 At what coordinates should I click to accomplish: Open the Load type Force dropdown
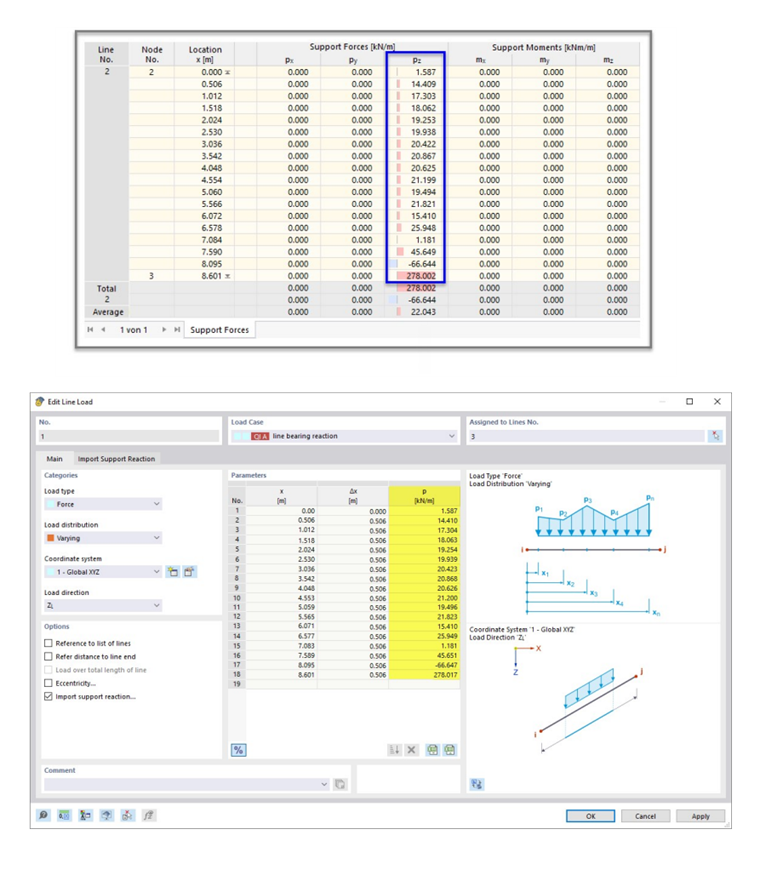point(156,504)
